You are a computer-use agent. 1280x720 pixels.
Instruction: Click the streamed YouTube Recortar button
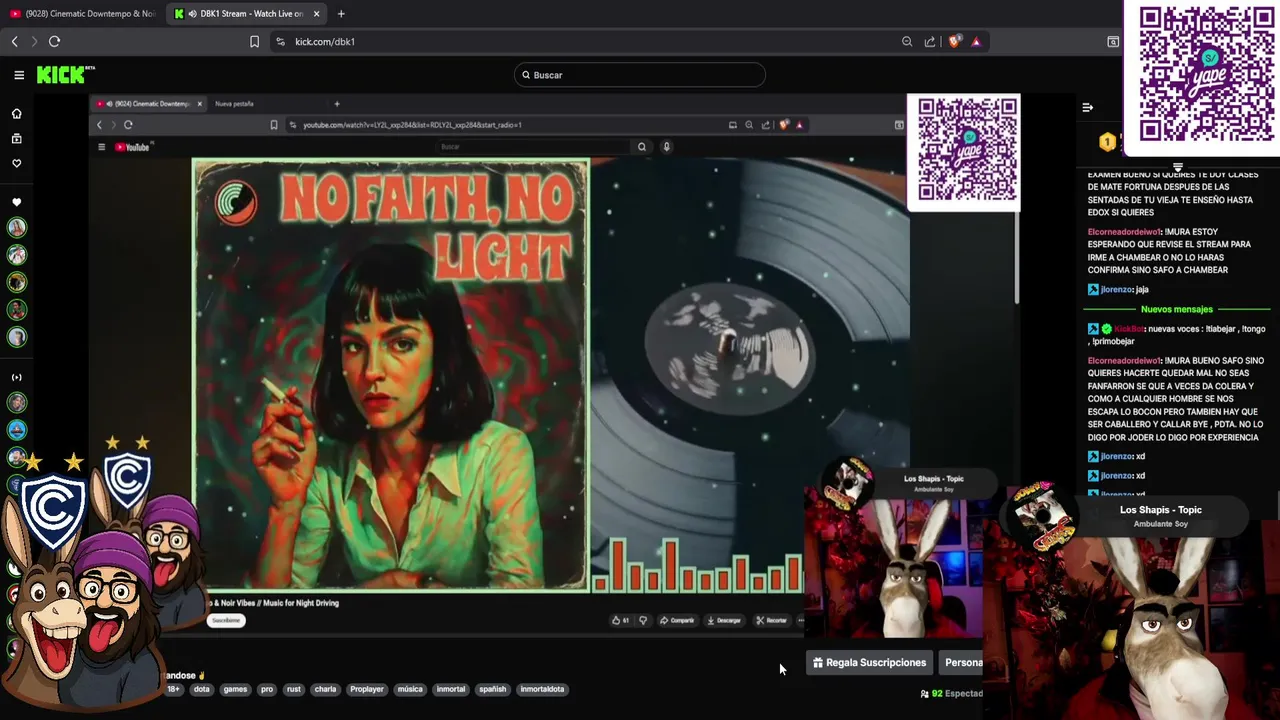click(771, 620)
